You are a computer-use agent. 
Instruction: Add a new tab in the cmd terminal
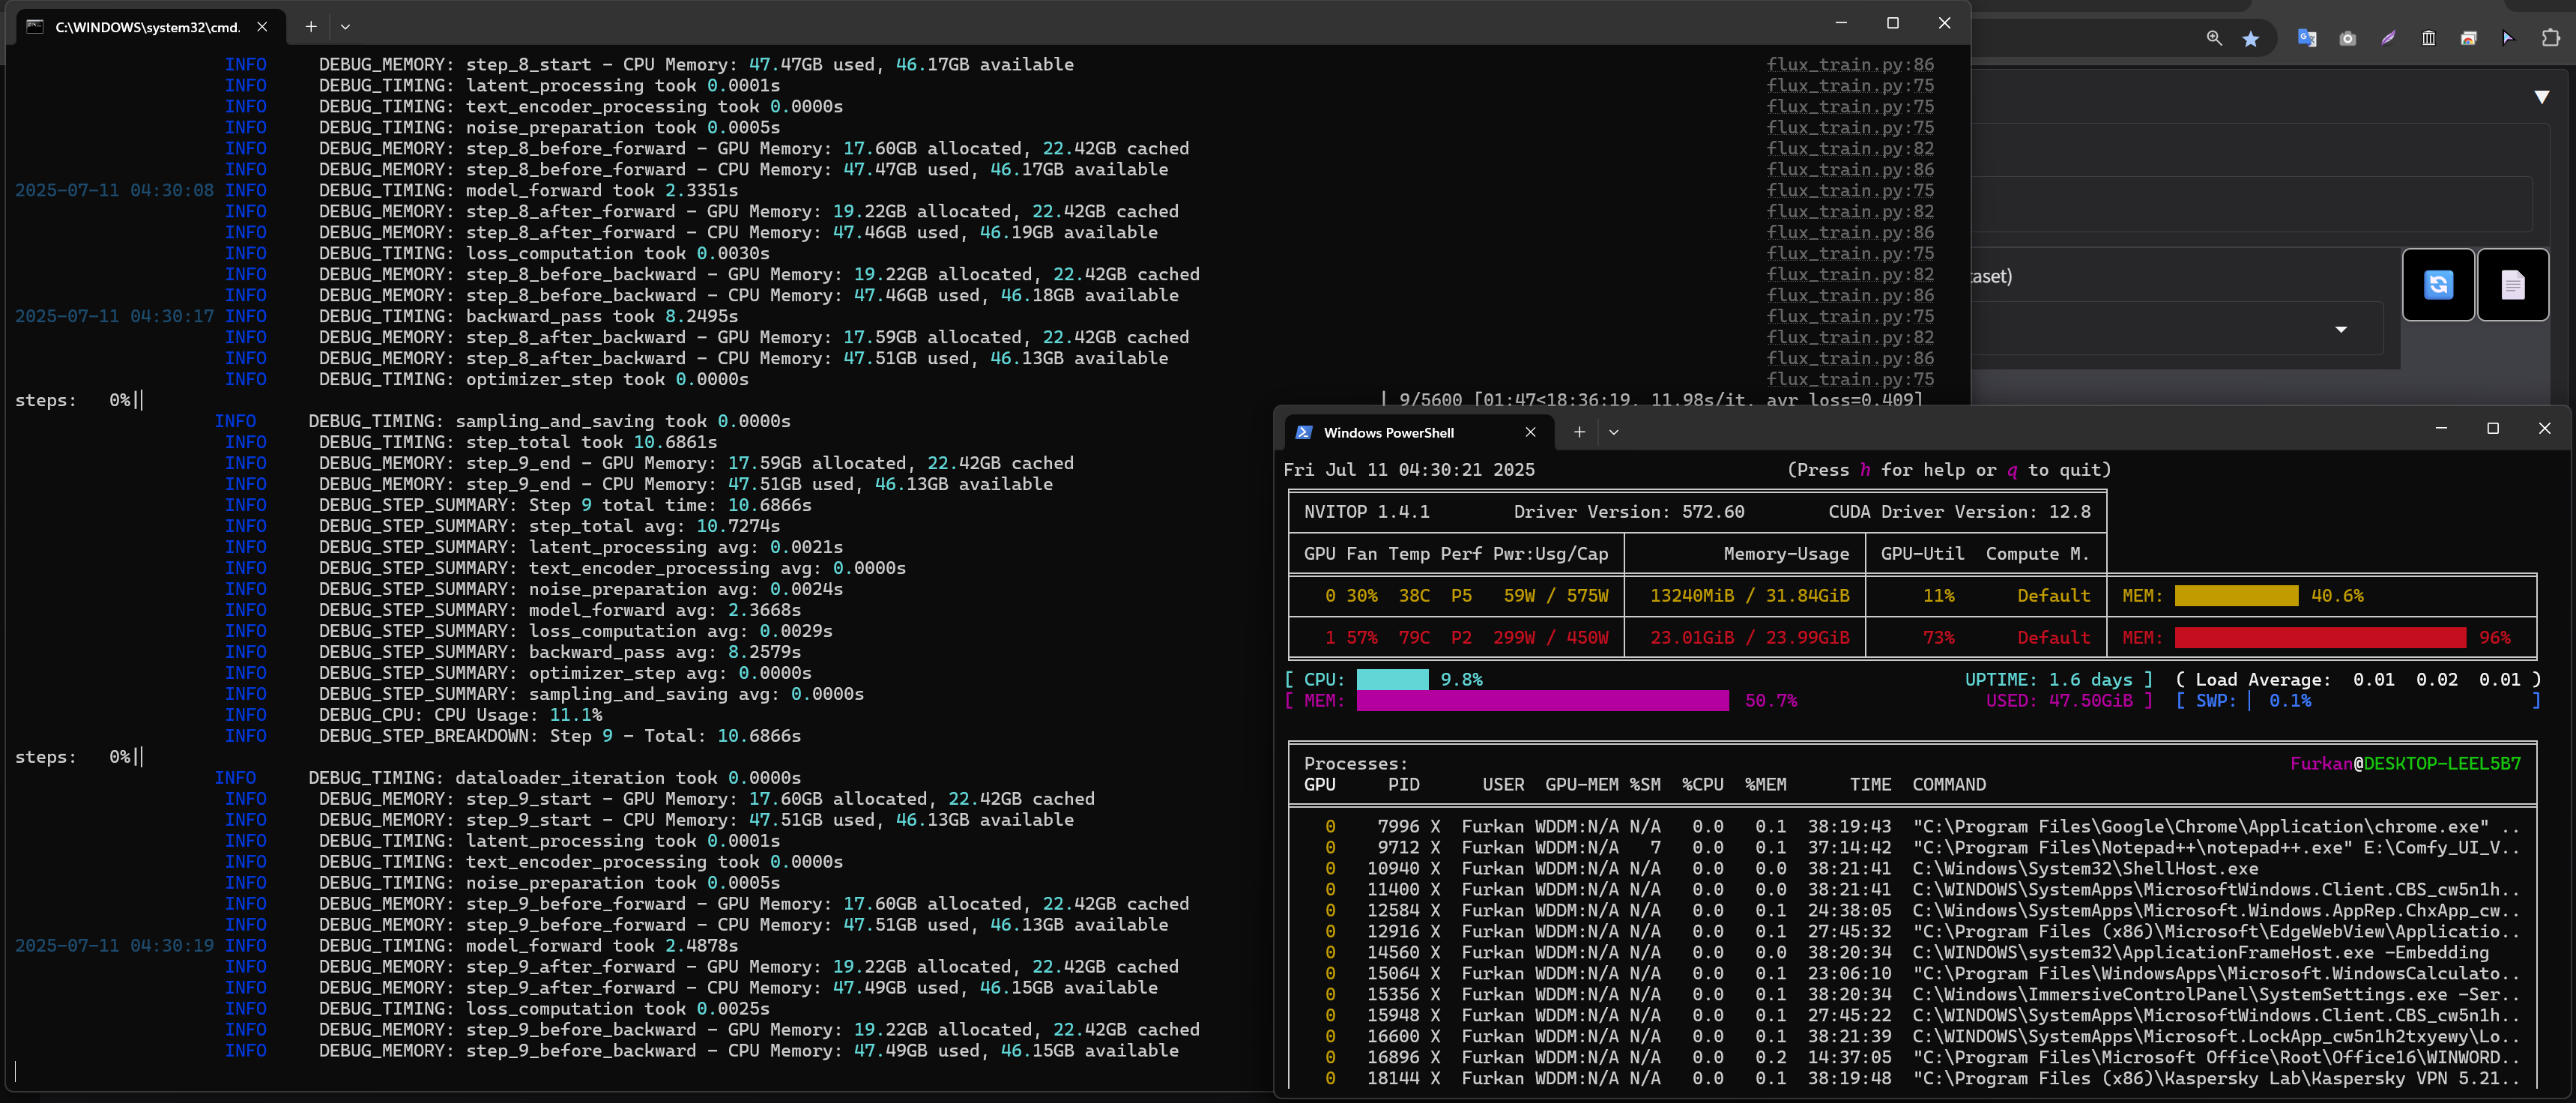[311, 27]
